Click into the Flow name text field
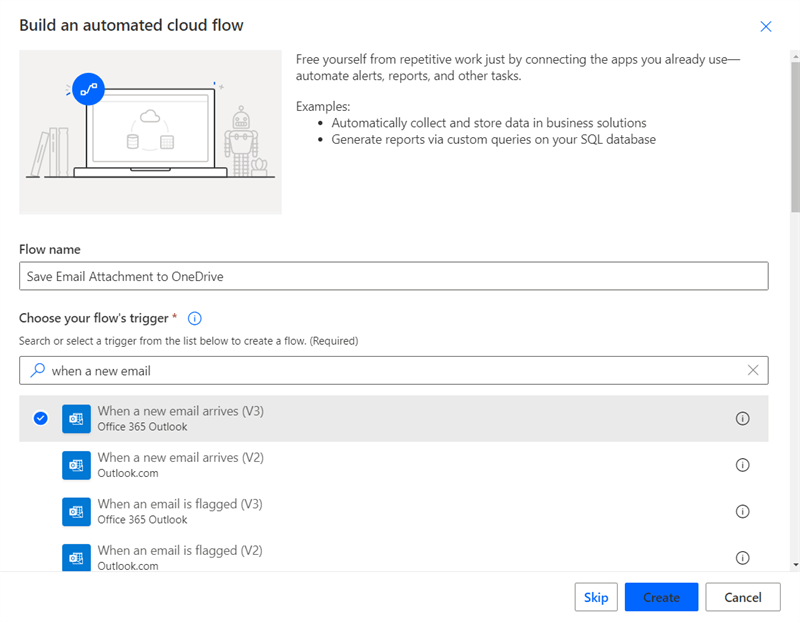Screen dimensions: 800x622 393,276
